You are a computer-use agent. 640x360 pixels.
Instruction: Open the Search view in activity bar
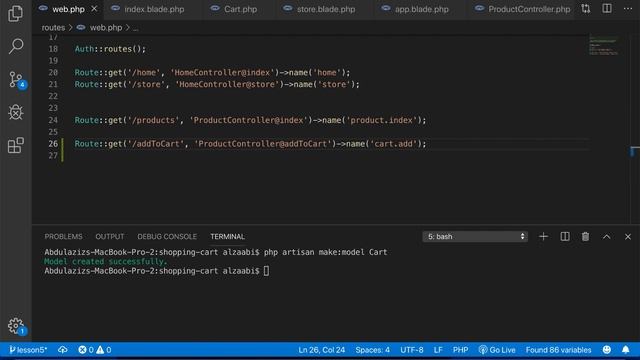tap(16, 46)
